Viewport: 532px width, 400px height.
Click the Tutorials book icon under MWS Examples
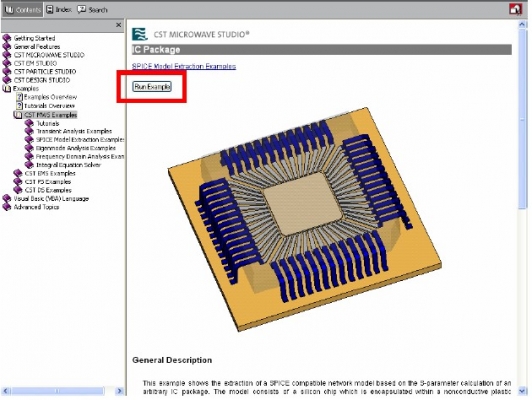[x=29, y=123]
